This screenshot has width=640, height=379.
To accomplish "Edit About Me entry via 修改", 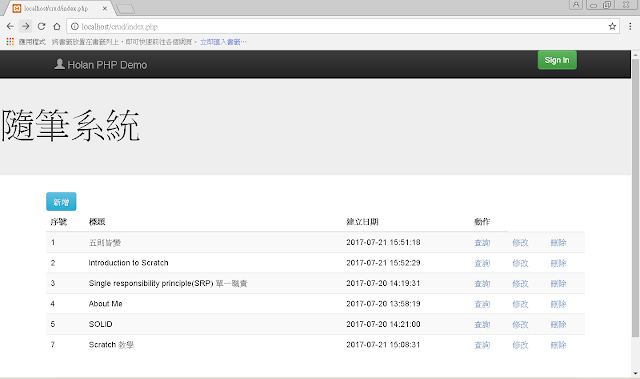I will [x=520, y=304].
